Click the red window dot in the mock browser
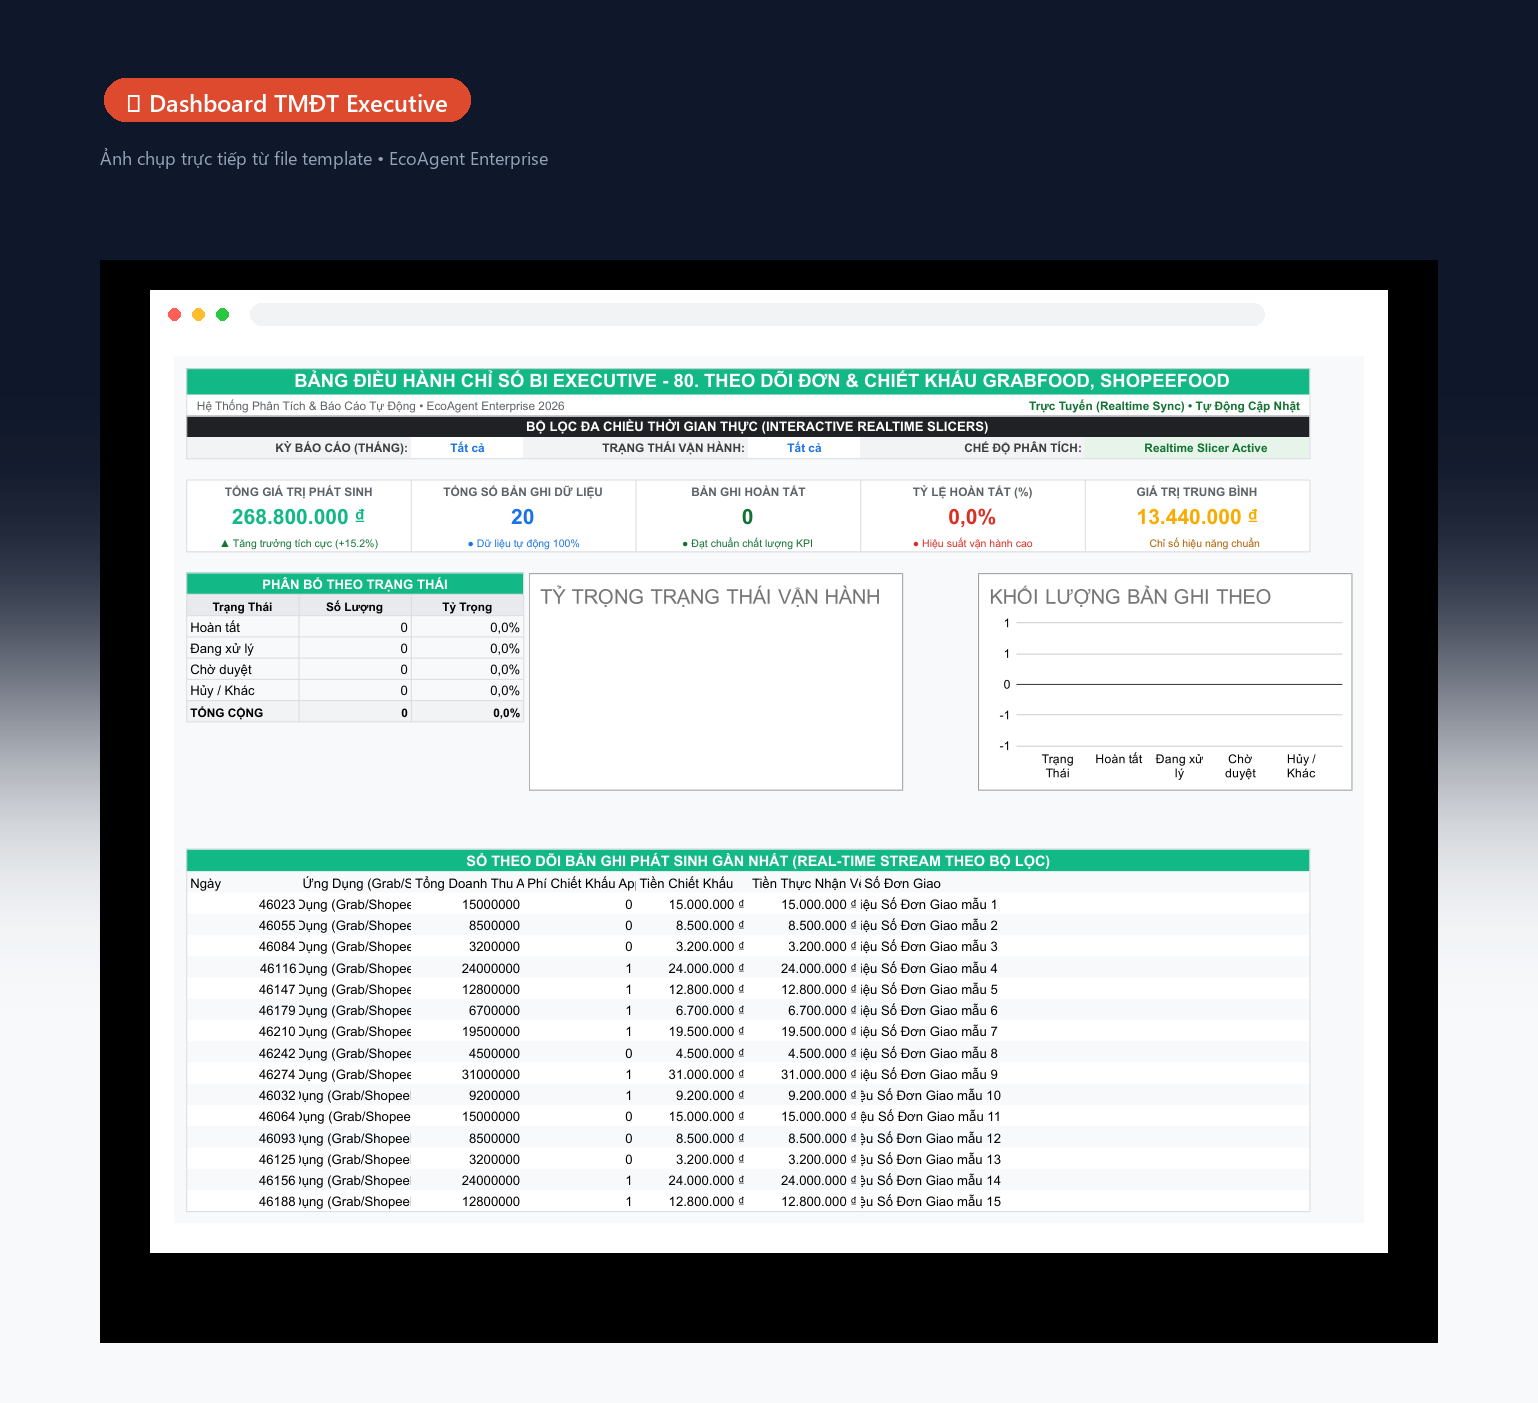The height and width of the screenshot is (1403, 1538). click(x=175, y=315)
